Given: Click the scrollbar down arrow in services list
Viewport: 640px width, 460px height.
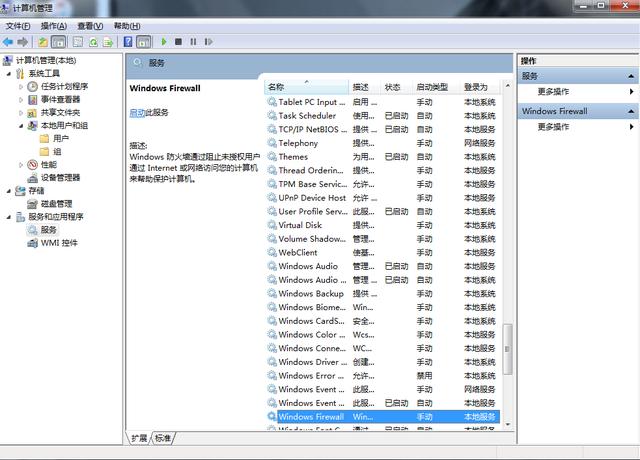Looking at the screenshot, I should click(x=507, y=425).
